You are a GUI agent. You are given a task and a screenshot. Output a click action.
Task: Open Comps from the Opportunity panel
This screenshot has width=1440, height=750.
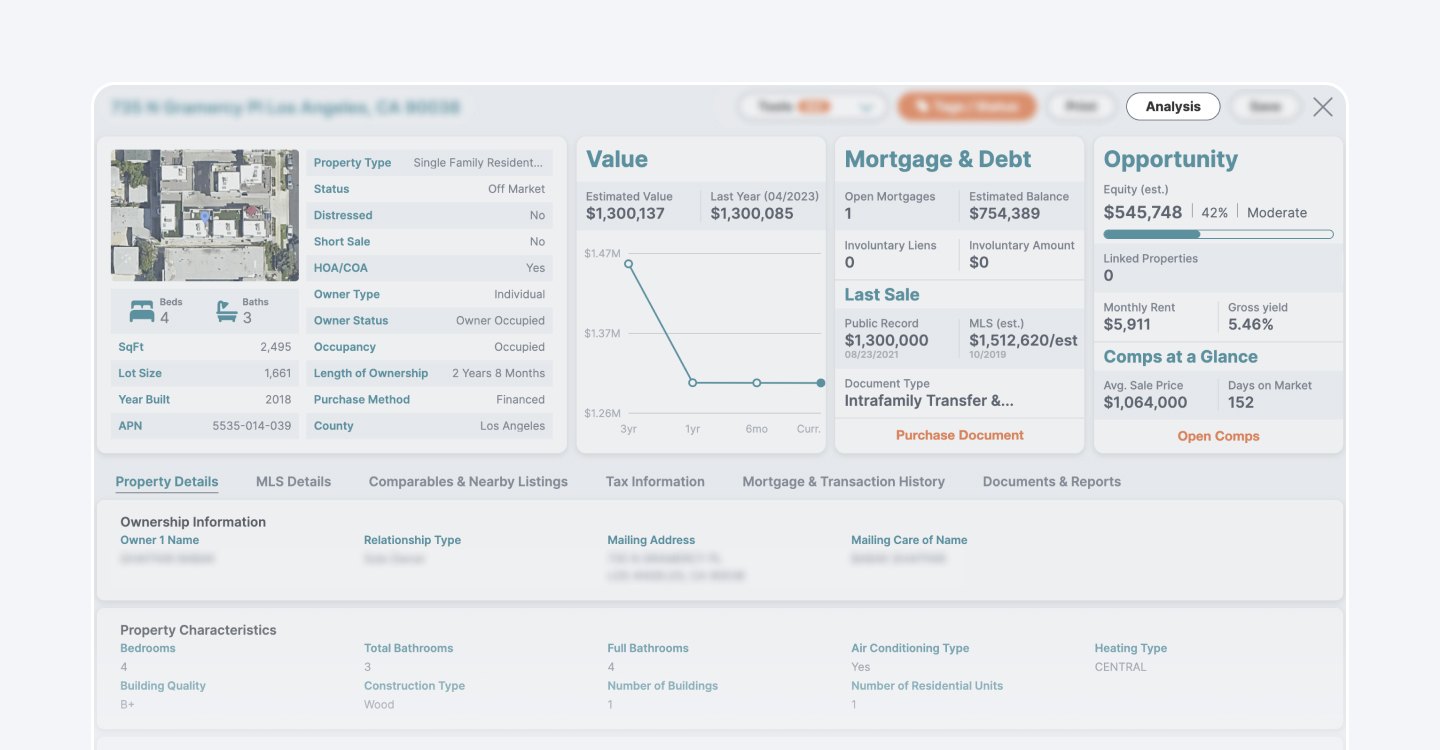pos(1217,435)
